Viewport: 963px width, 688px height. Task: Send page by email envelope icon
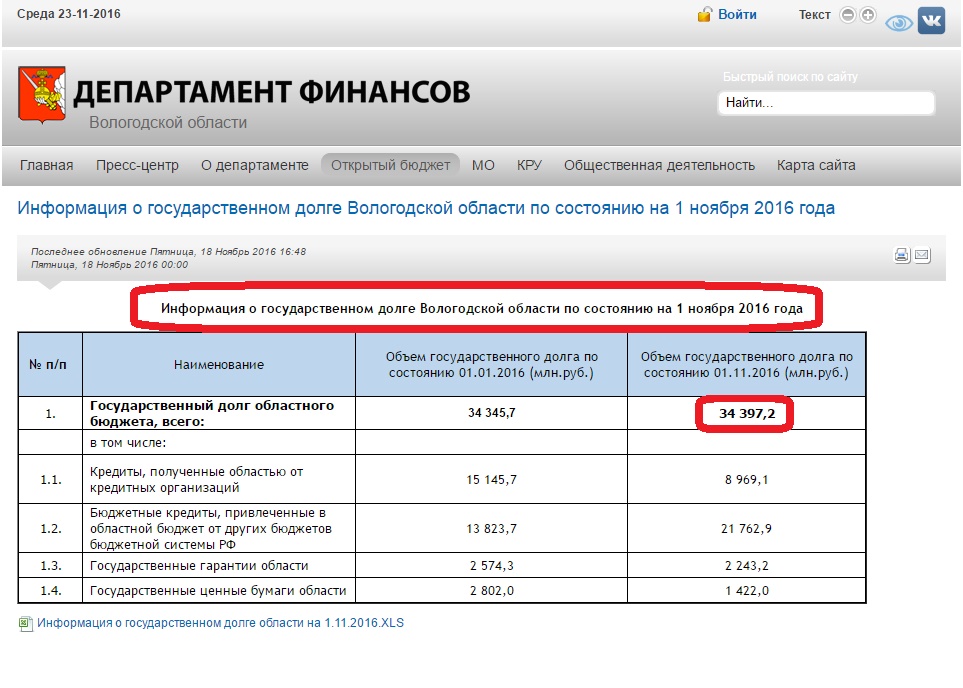[x=921, y=255]
